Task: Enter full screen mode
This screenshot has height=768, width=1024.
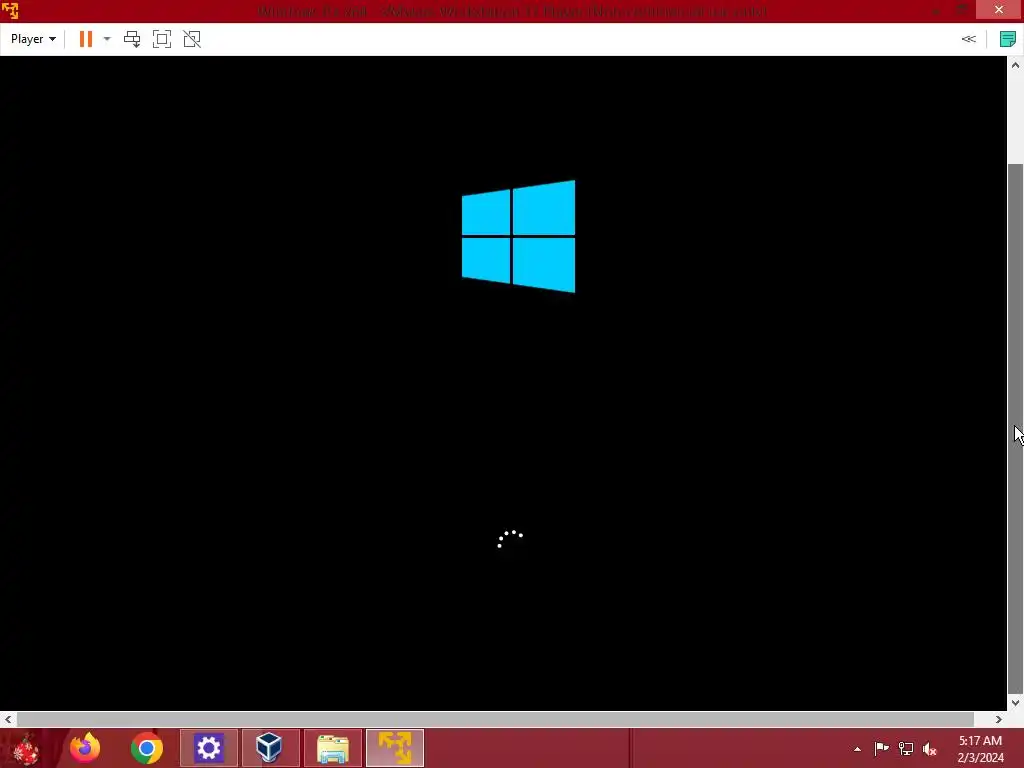Action: (x=162, y=39)
